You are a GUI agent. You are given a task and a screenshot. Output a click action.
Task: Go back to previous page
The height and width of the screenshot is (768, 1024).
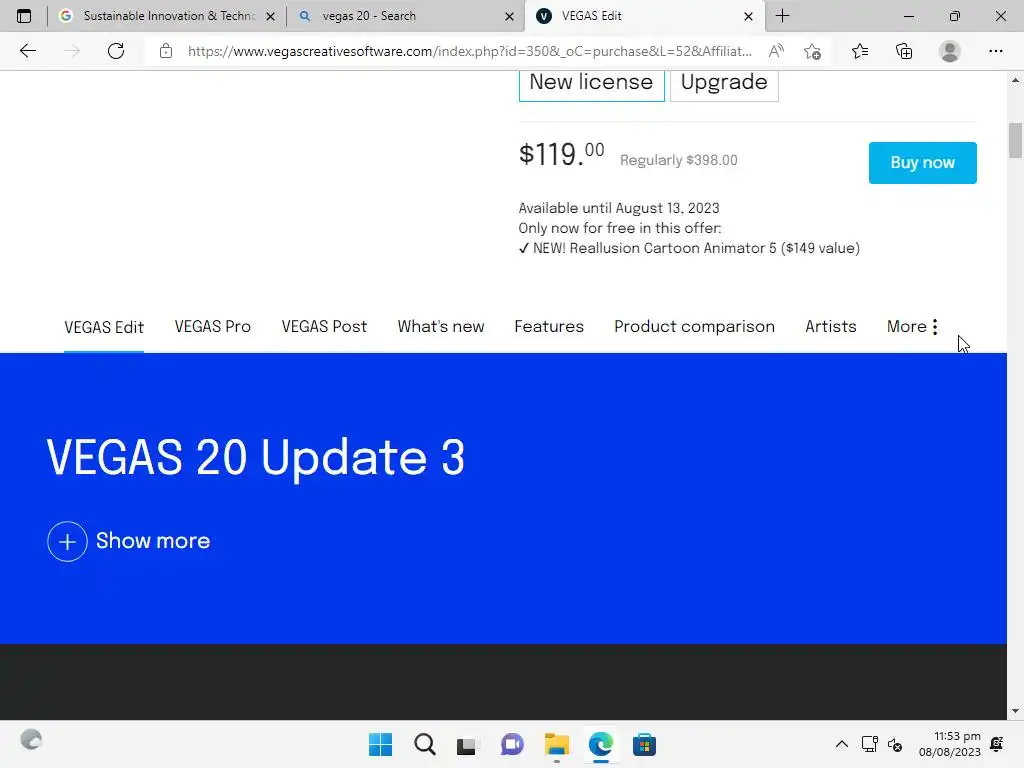pyautogui.click(x=27, y=51)
